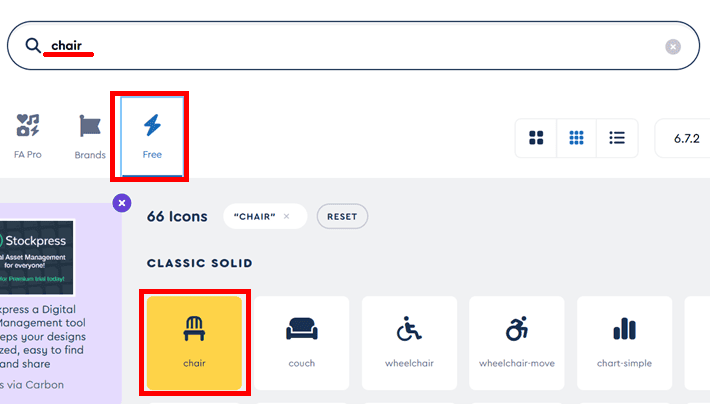Open the 6.7.2 version dropdown
The image size is (710, 404).
pos(684,138)
